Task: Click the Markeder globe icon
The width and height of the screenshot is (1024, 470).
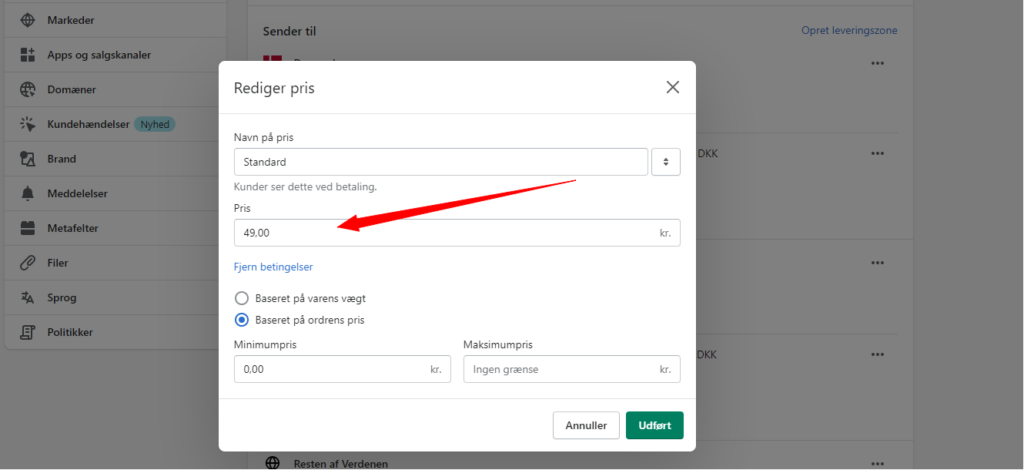Action: tap(27, 20)
